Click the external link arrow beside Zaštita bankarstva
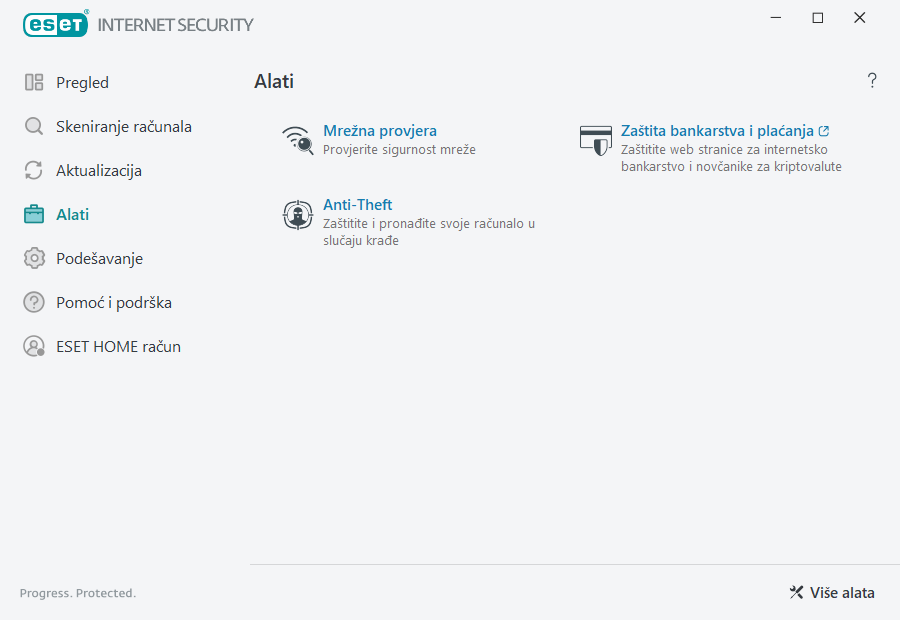The height and width of the screenshot is (620, 900). 823,130
